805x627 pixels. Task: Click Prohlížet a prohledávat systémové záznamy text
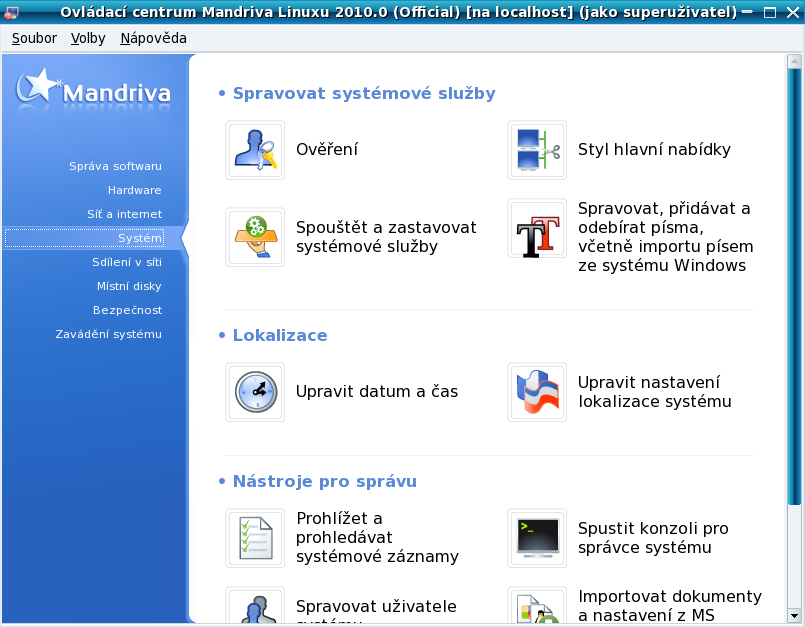pyautogui.click(x=377, y=538)
